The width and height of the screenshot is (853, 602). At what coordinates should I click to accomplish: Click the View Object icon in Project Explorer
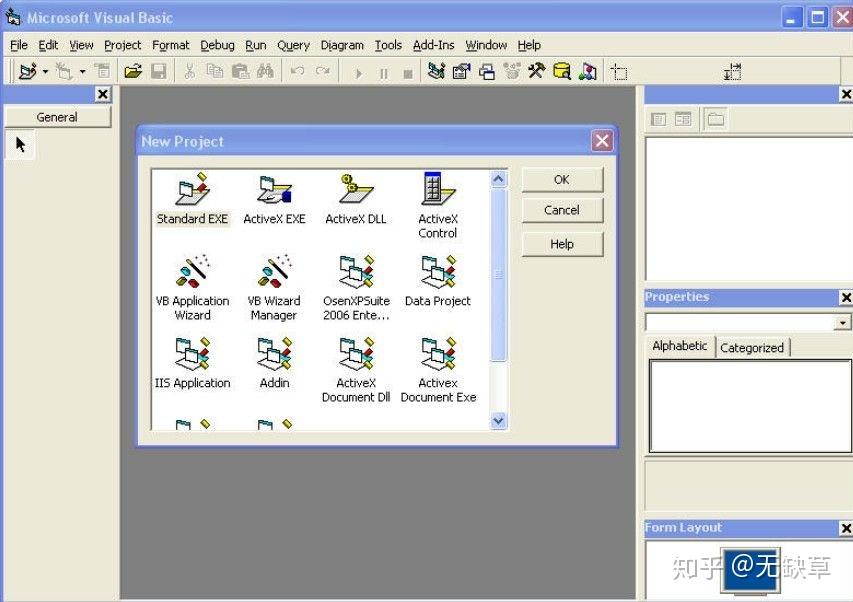pyautogui.click(x=683, y=119)
